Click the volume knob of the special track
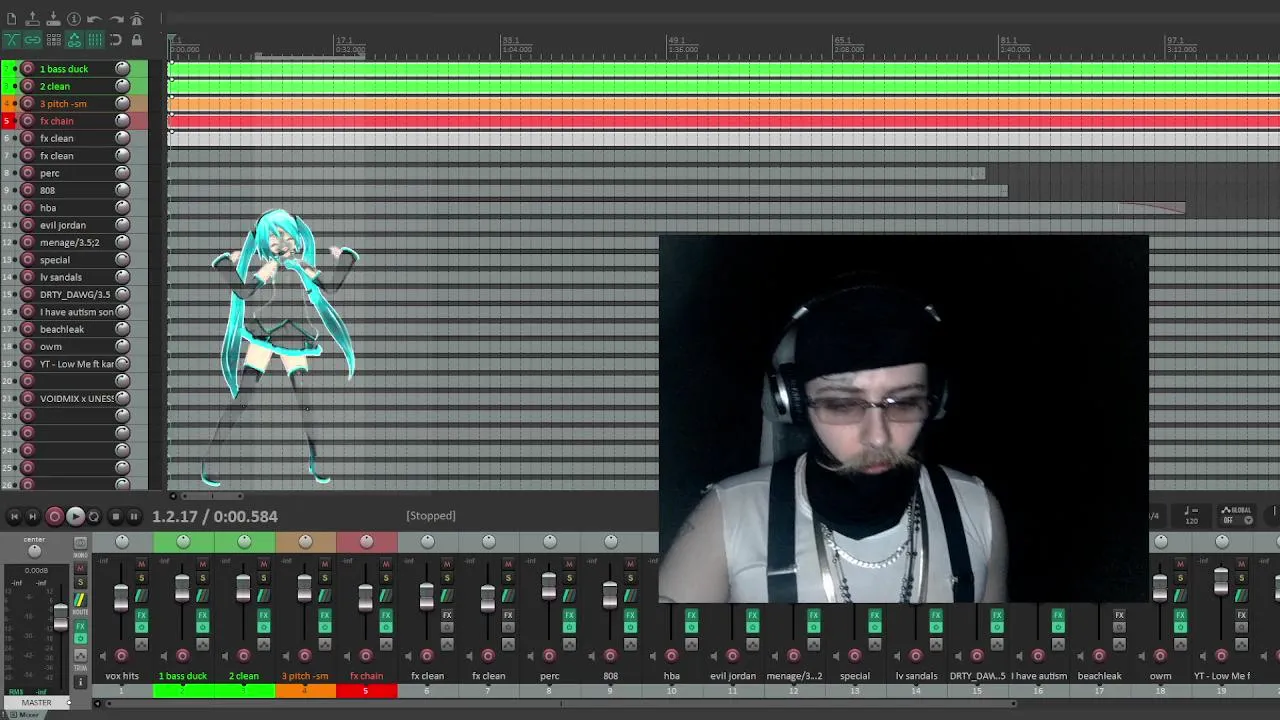The image size is (1280, 720). [x=122, y=259]
